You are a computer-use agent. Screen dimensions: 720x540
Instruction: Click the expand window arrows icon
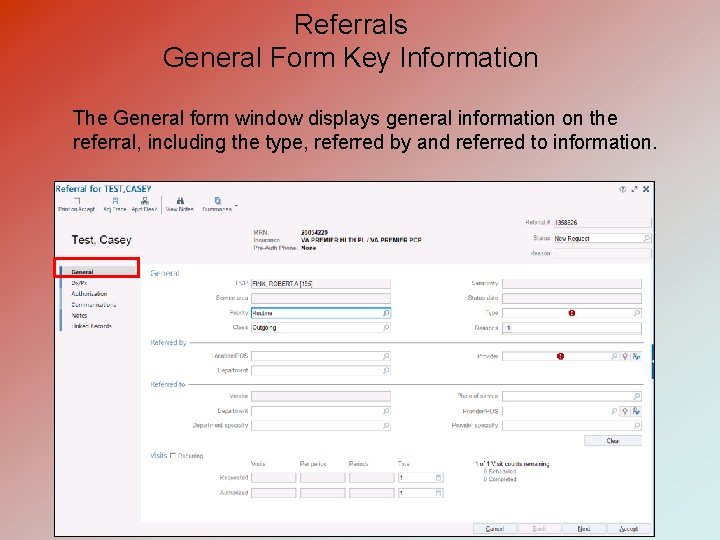tap(634, 189)
